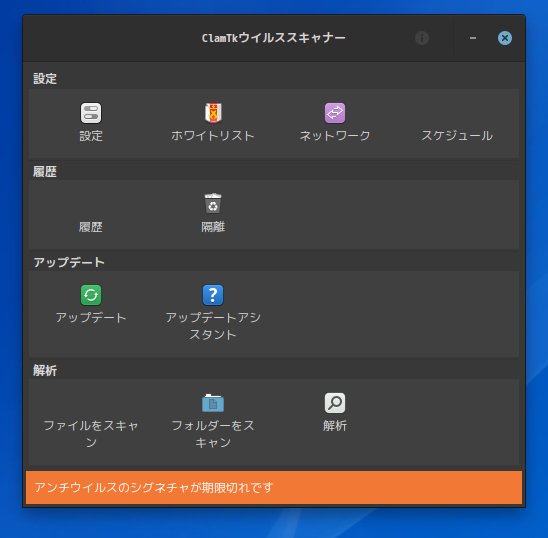Click the ネットワーク label text
Screen dimensions: 548x538
(335, 136)
